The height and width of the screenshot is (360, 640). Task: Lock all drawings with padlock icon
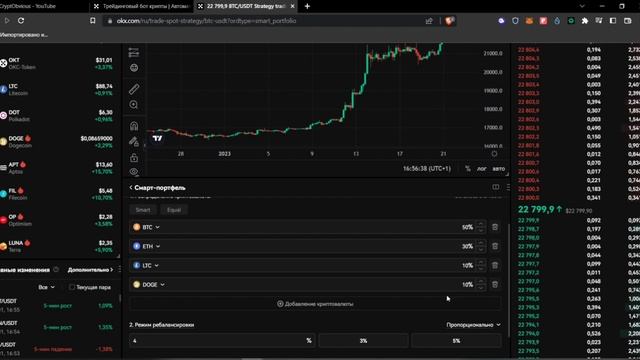point(134,158)
